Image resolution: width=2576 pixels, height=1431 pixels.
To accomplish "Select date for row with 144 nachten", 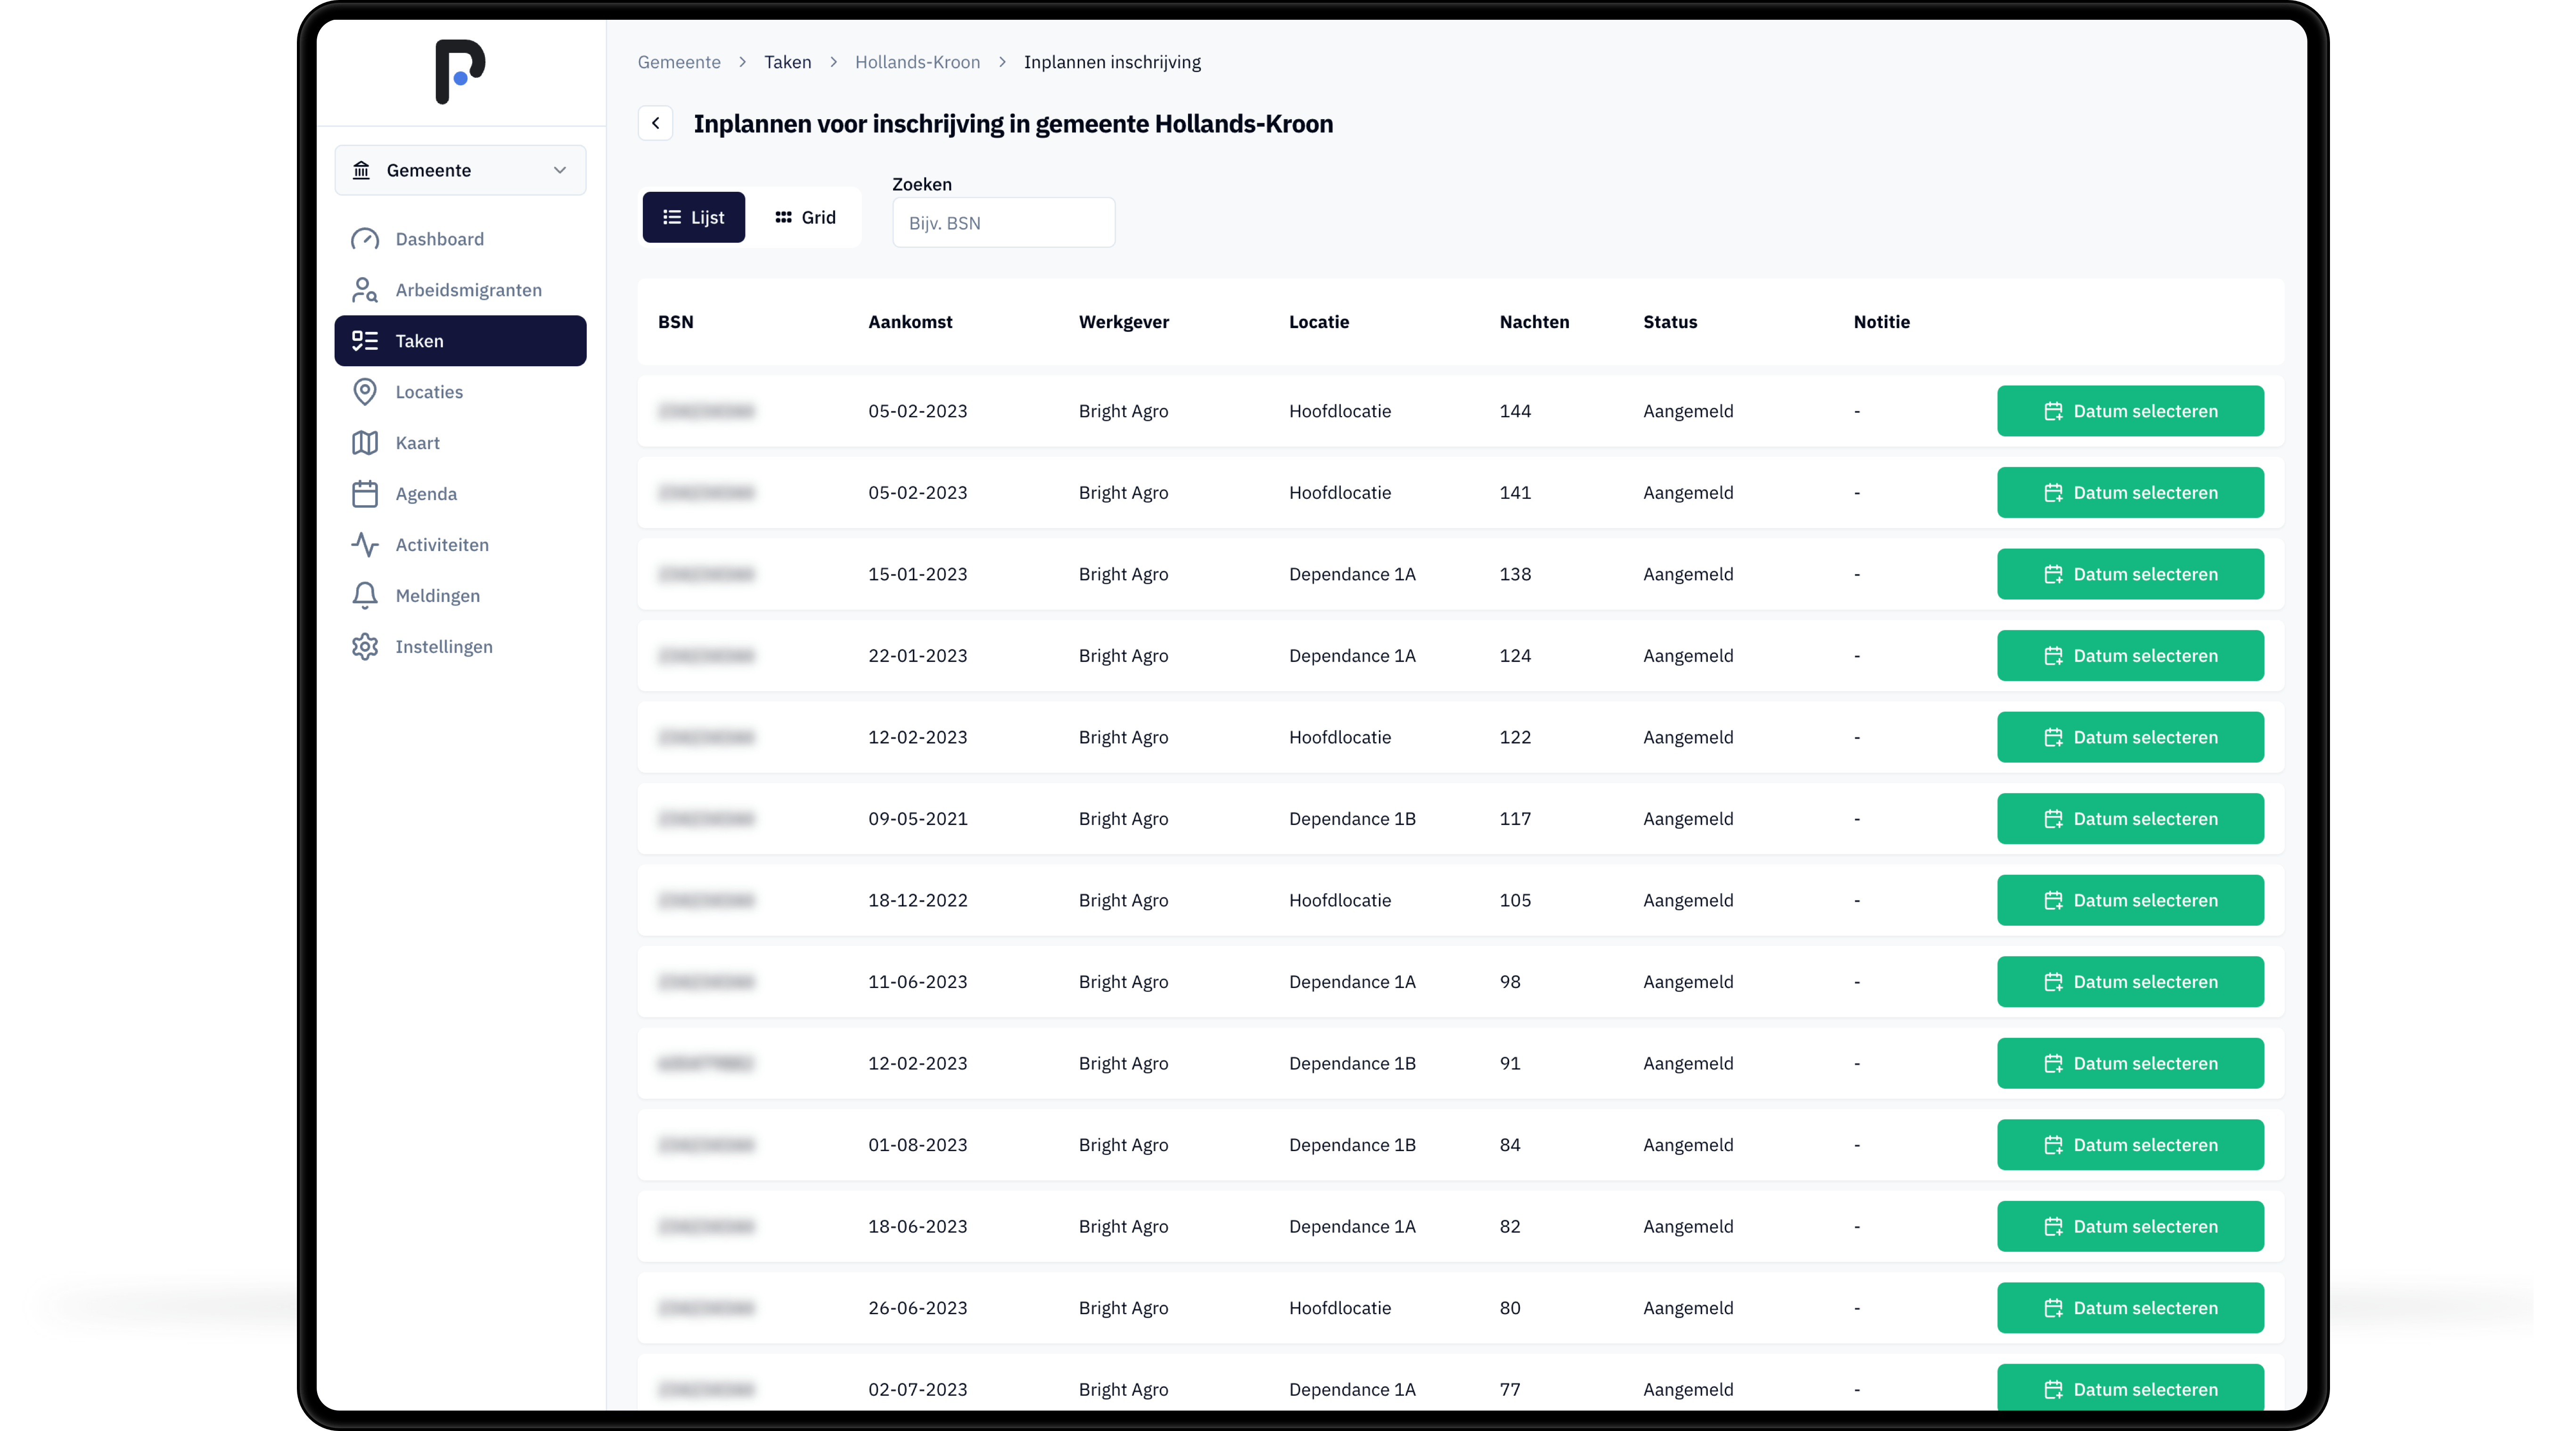I will click(x=2130, y=411).
